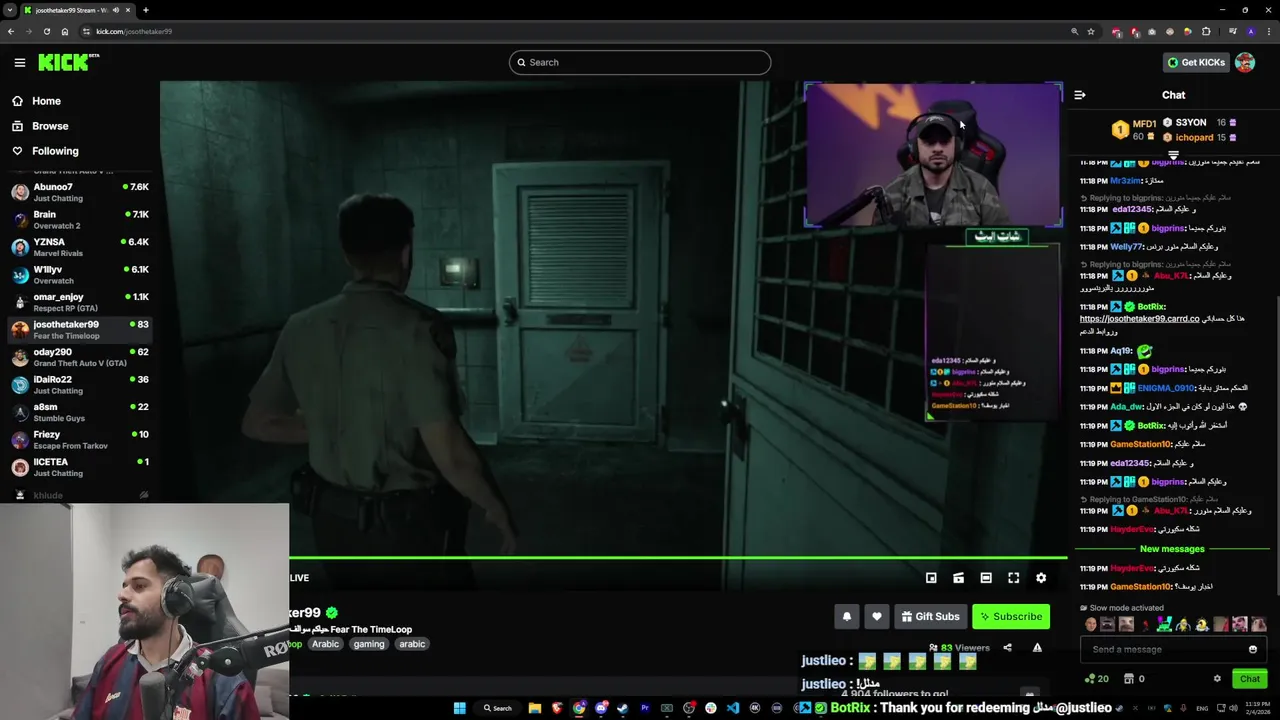The width and height of the screenshot is (1280, 720).
Task: Click the Arabic language tag
Action: click(x=325, y=644)
